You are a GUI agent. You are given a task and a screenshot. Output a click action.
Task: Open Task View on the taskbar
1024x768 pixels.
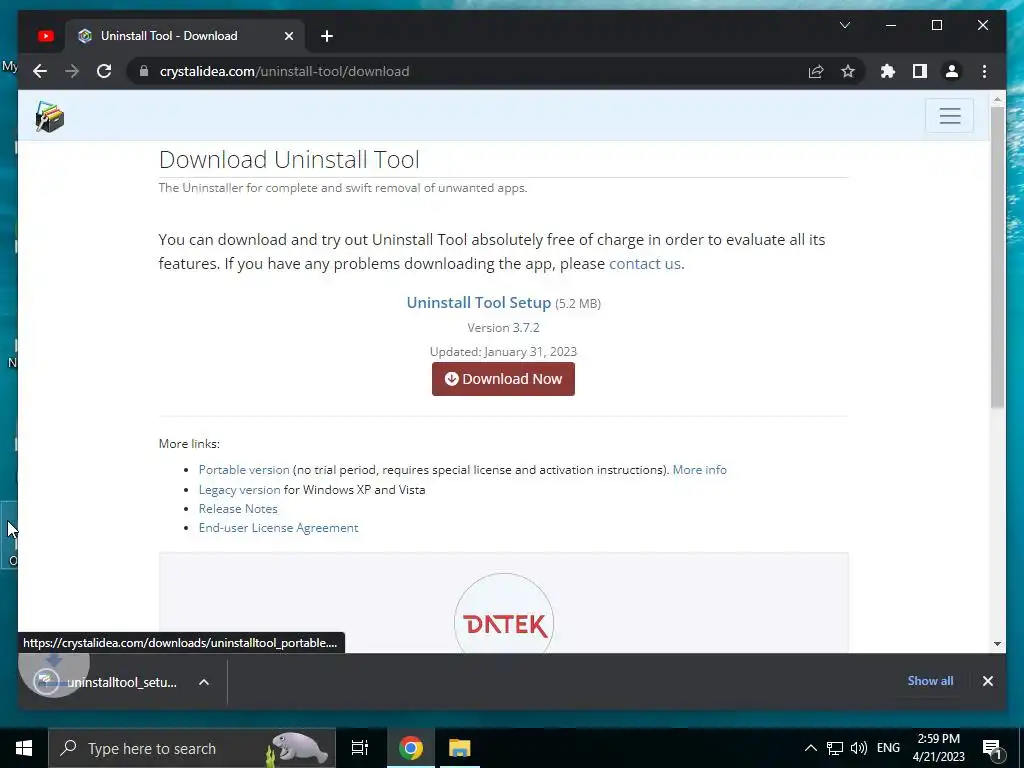tap(360, 748)
